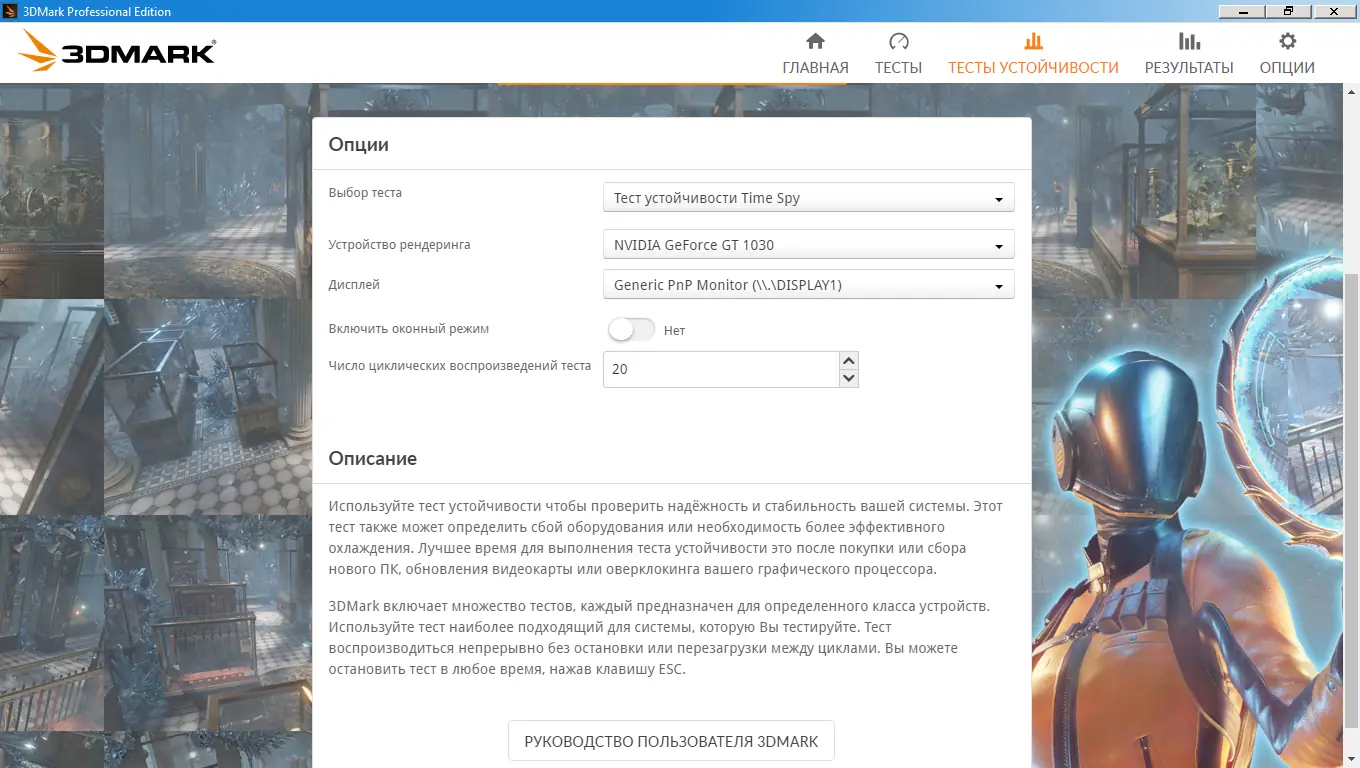Viewport: 1360px width, 768px height.
Task: Open the rendering device dropdown
Action: (x=808, y=244)
